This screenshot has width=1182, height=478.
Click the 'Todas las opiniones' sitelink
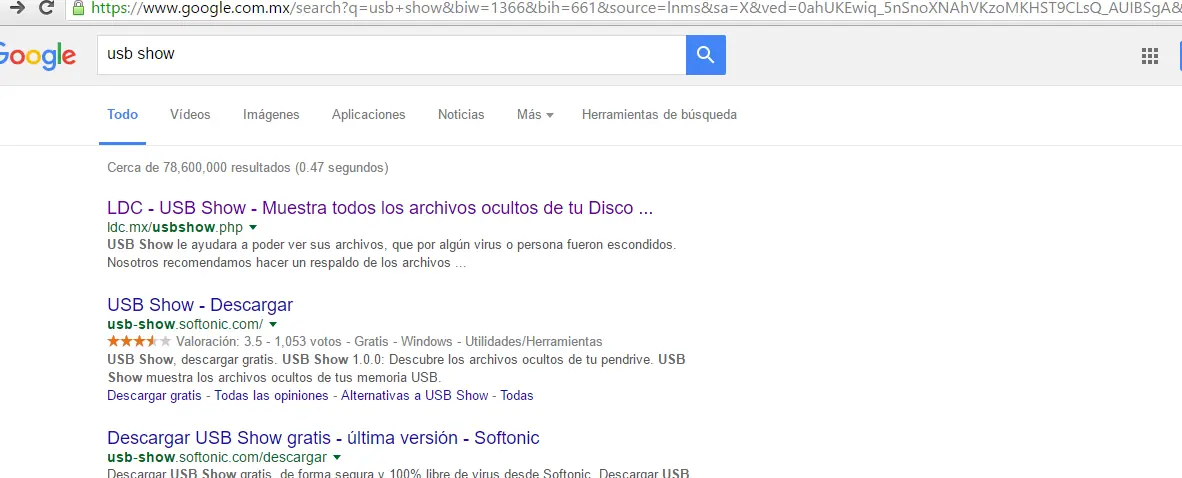[271, 395]
